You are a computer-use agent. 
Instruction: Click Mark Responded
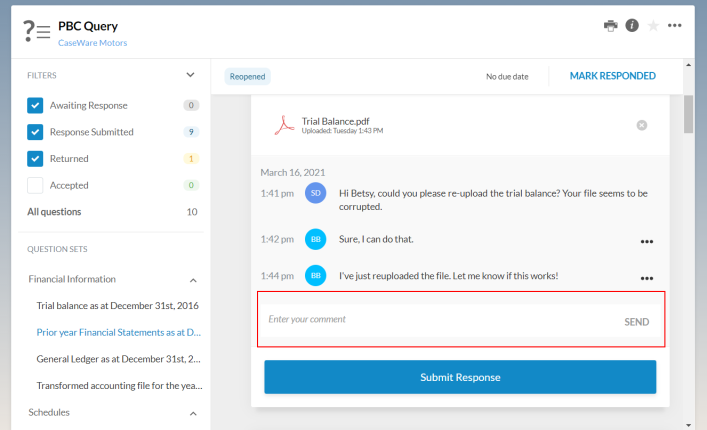612,76
